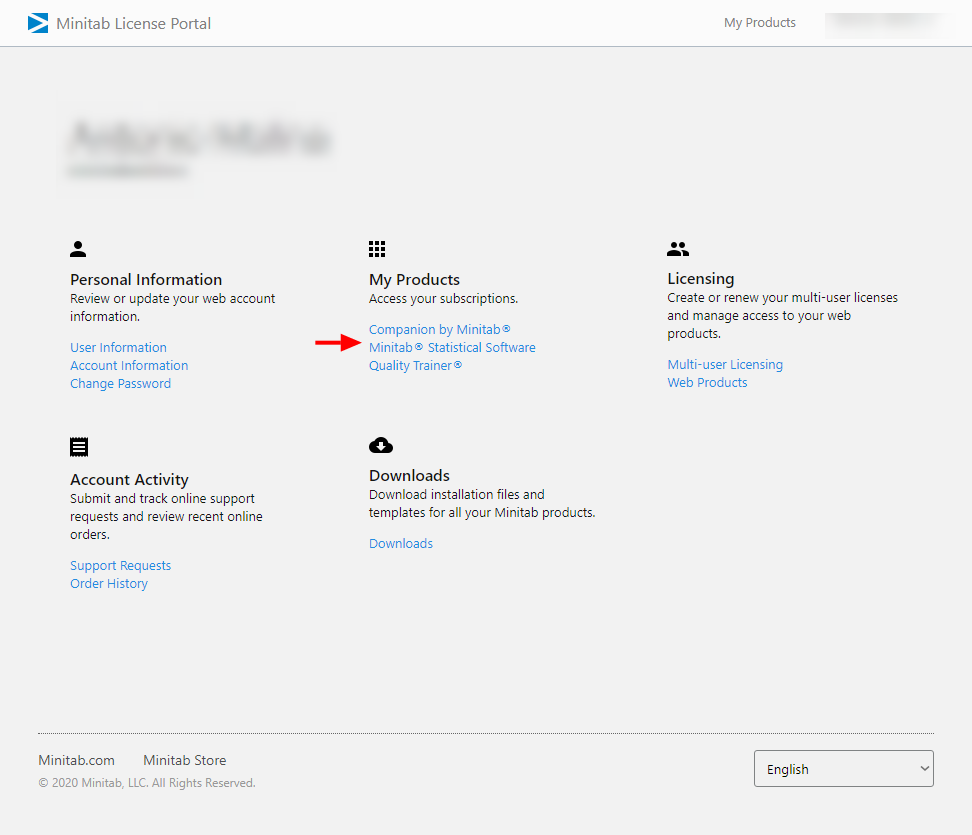View Support Requests
Screen dimensions: 972x835
120,566
